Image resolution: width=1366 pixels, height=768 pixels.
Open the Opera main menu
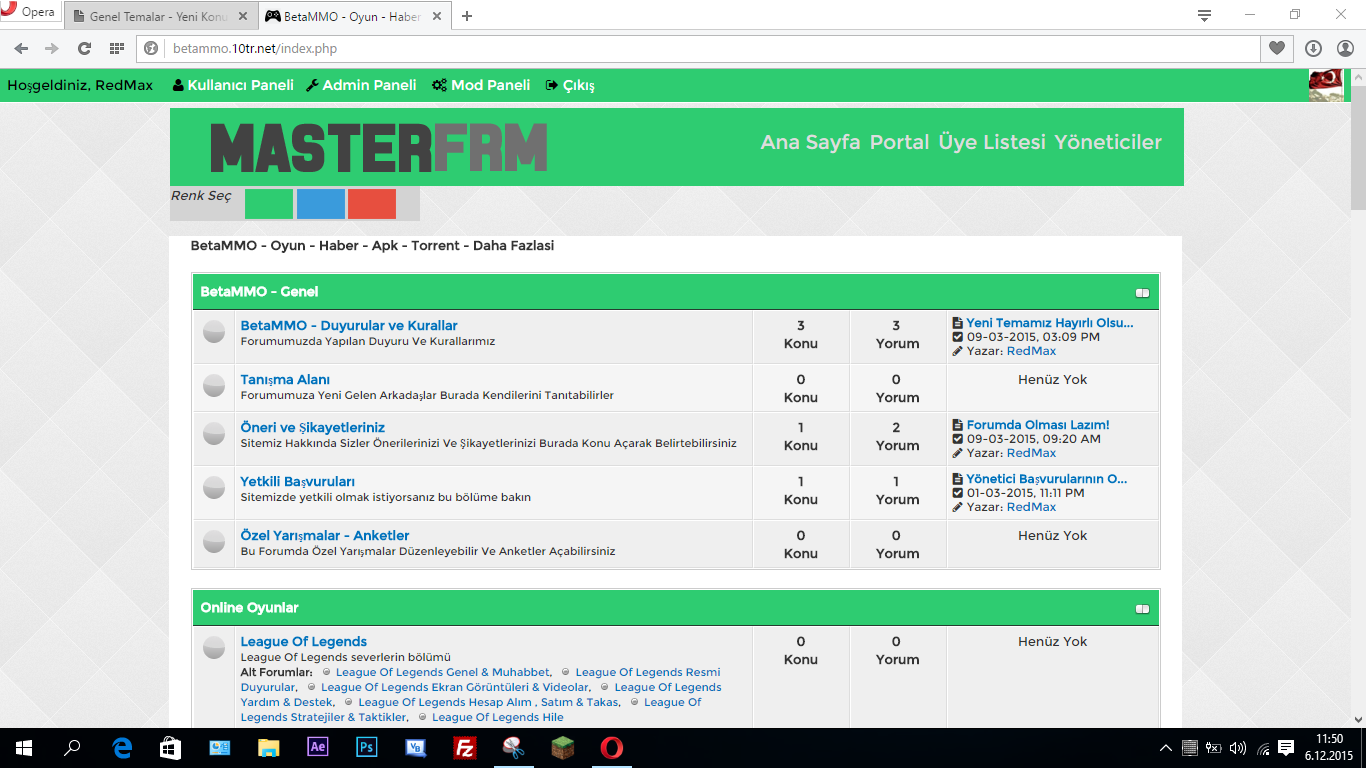pos(30,13)
